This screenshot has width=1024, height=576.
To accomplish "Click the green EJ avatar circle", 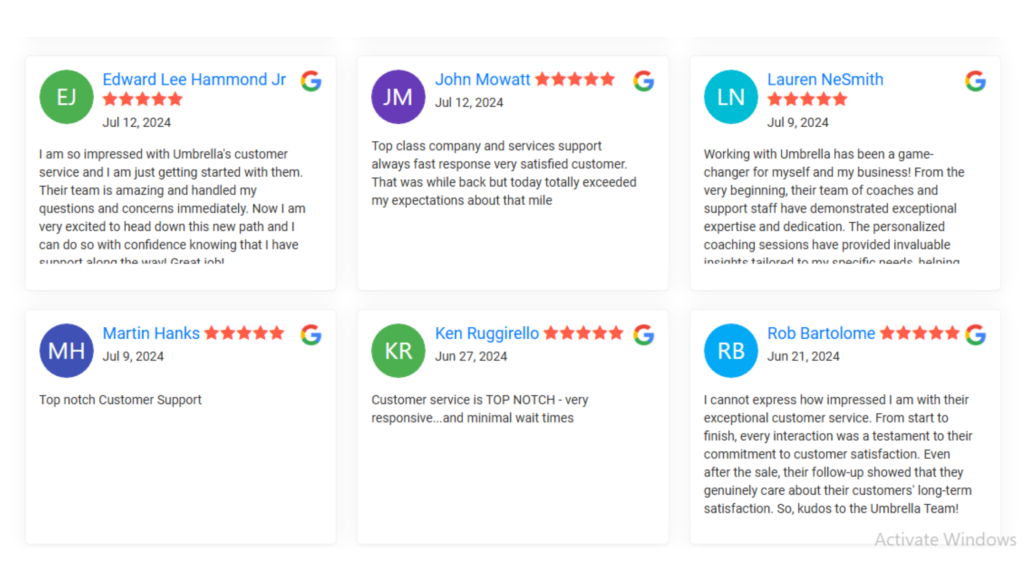I will [66, 97].
